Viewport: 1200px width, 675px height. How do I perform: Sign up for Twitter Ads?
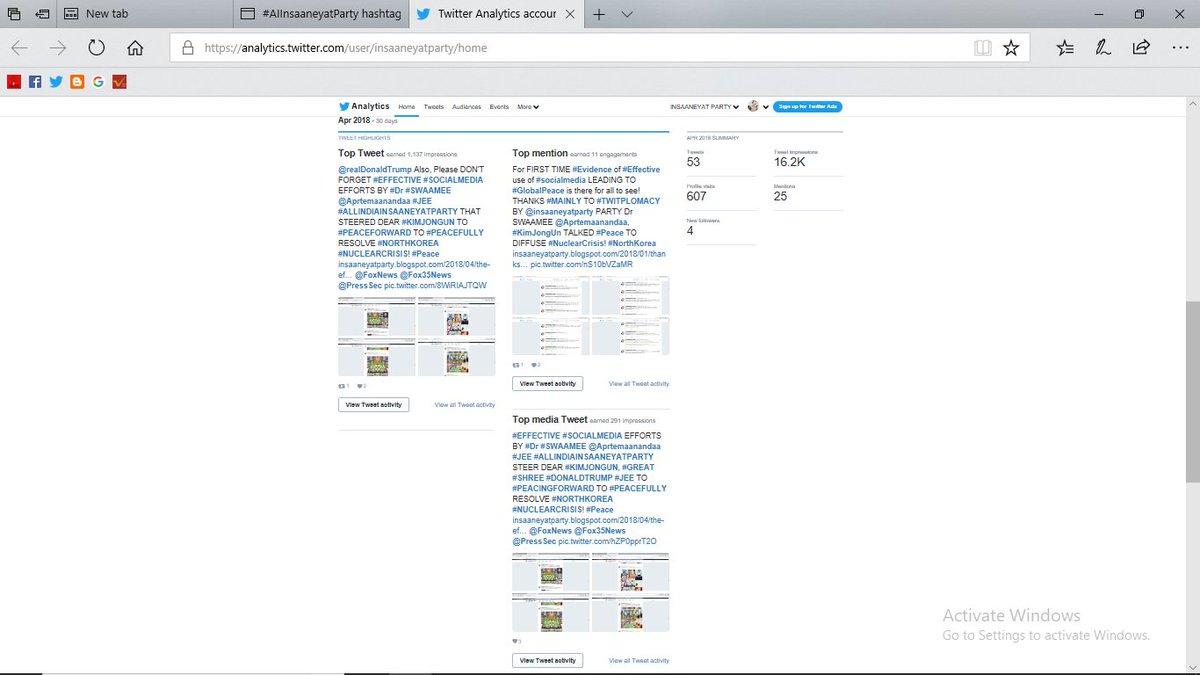pyautogui.click(x=808, y=106)
